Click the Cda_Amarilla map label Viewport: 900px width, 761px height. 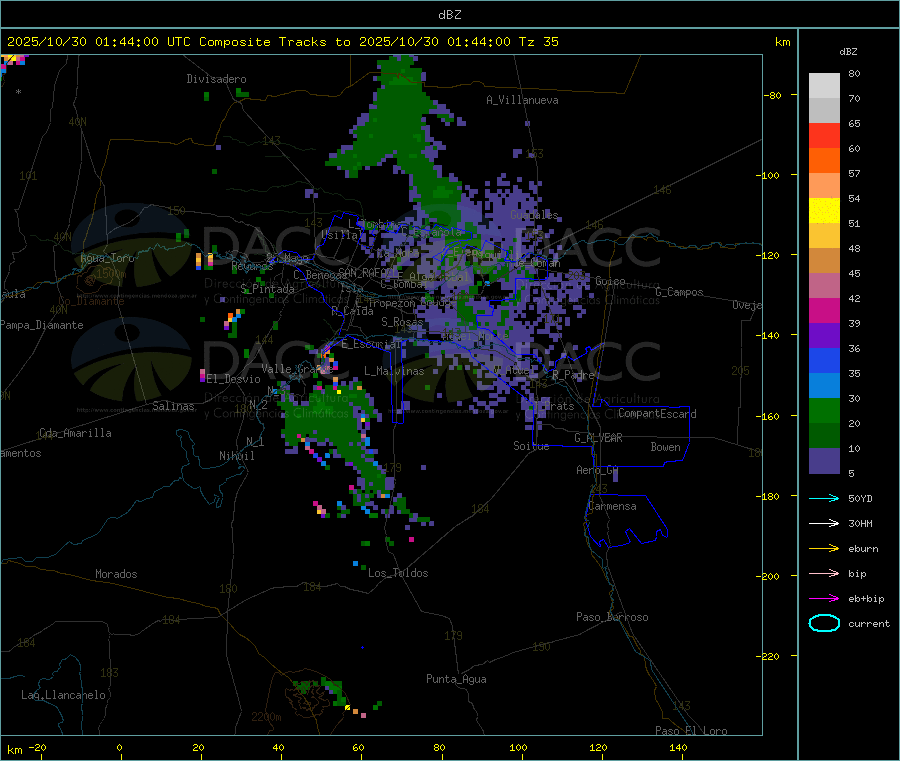(x=75, y=433)
